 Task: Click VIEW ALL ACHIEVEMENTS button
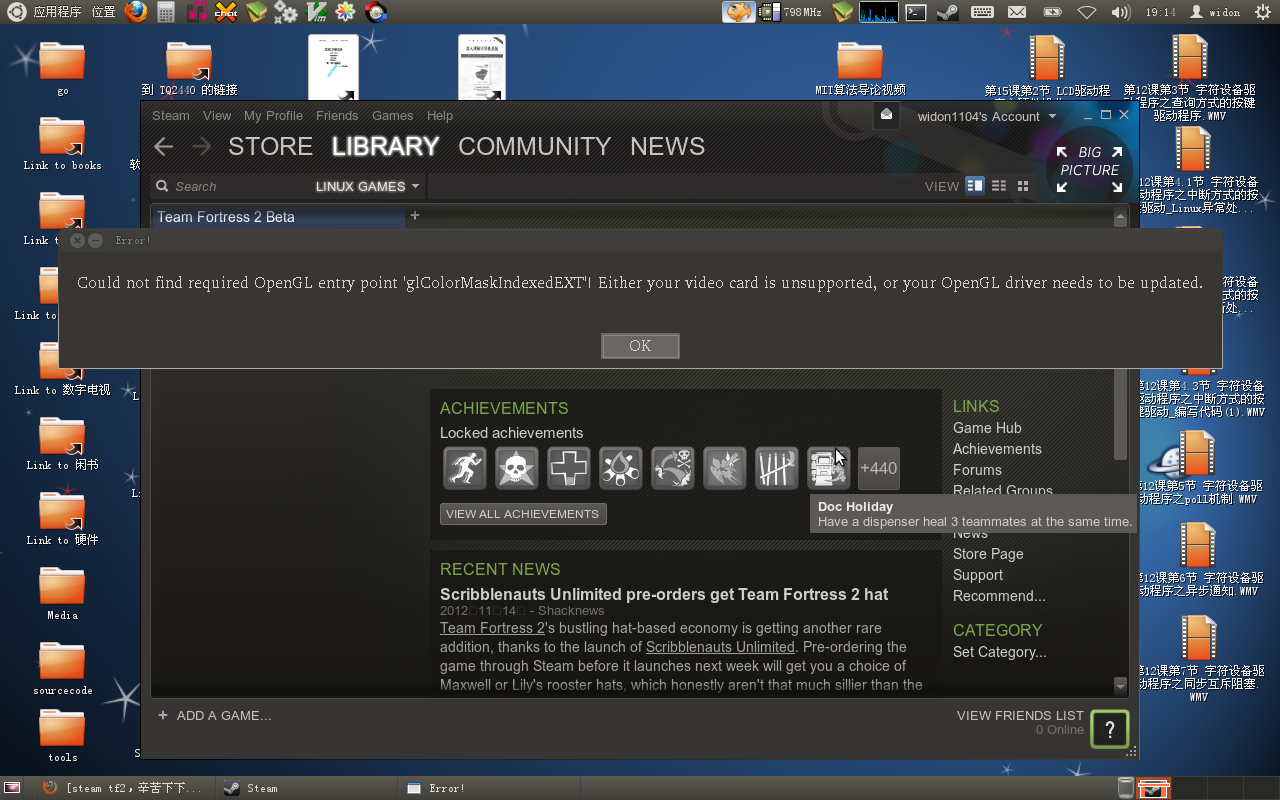(x=523, y=514)
